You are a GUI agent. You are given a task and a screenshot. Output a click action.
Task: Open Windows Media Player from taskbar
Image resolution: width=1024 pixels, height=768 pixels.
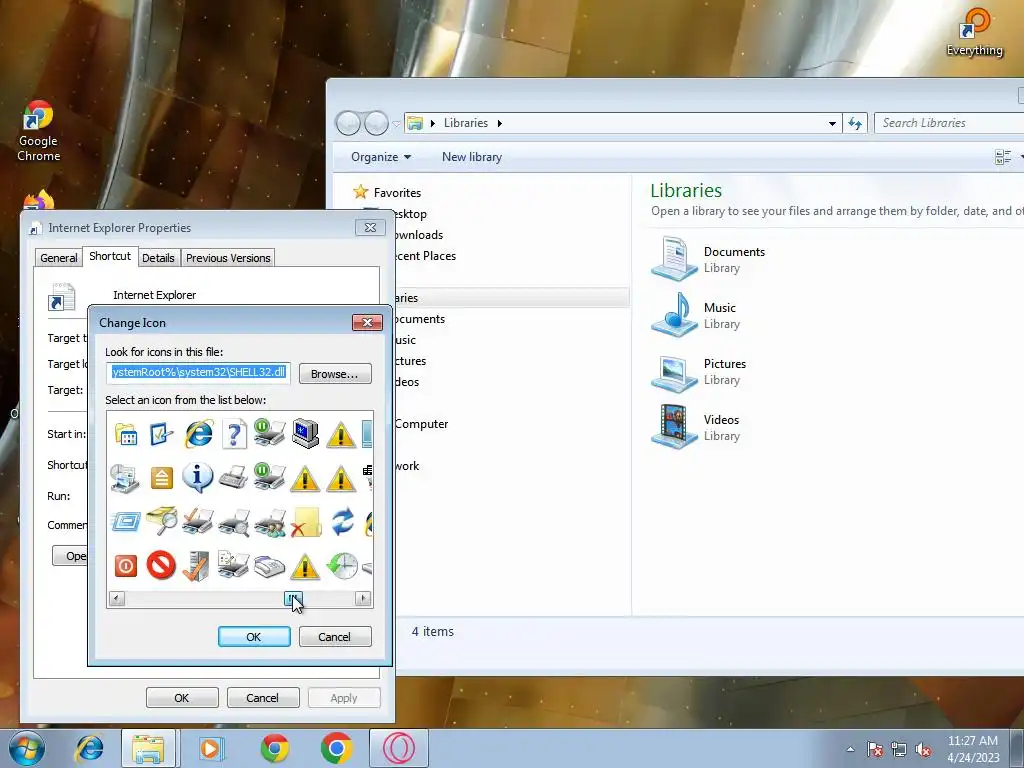[210, 748]
